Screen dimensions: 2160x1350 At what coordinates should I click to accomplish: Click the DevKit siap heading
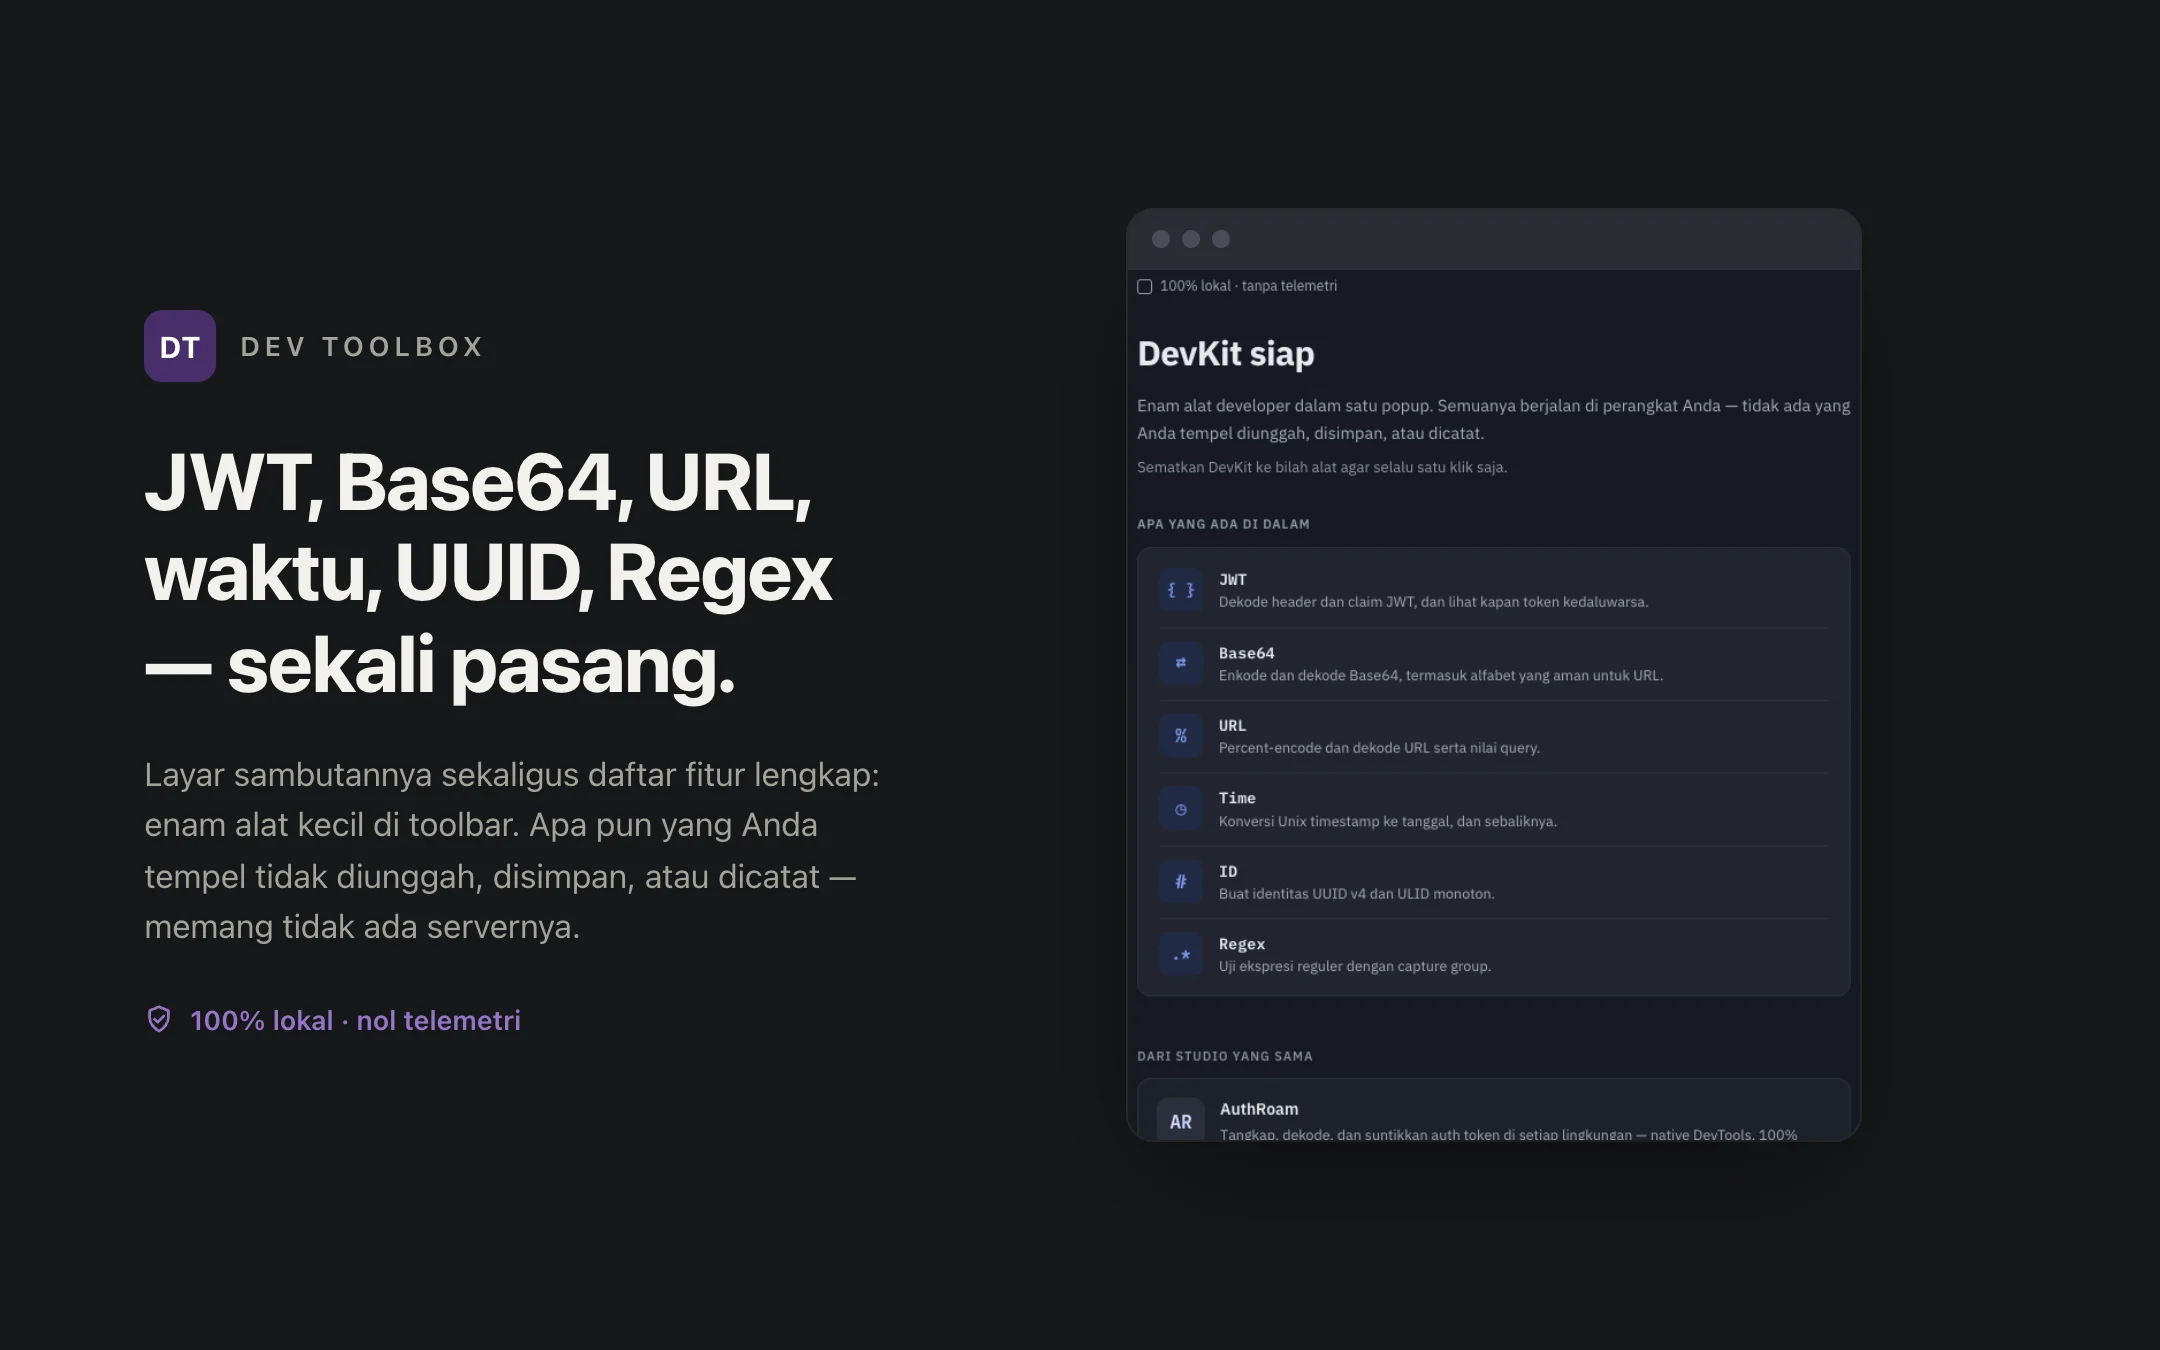pyautogui.click(x=1226, y=354)
